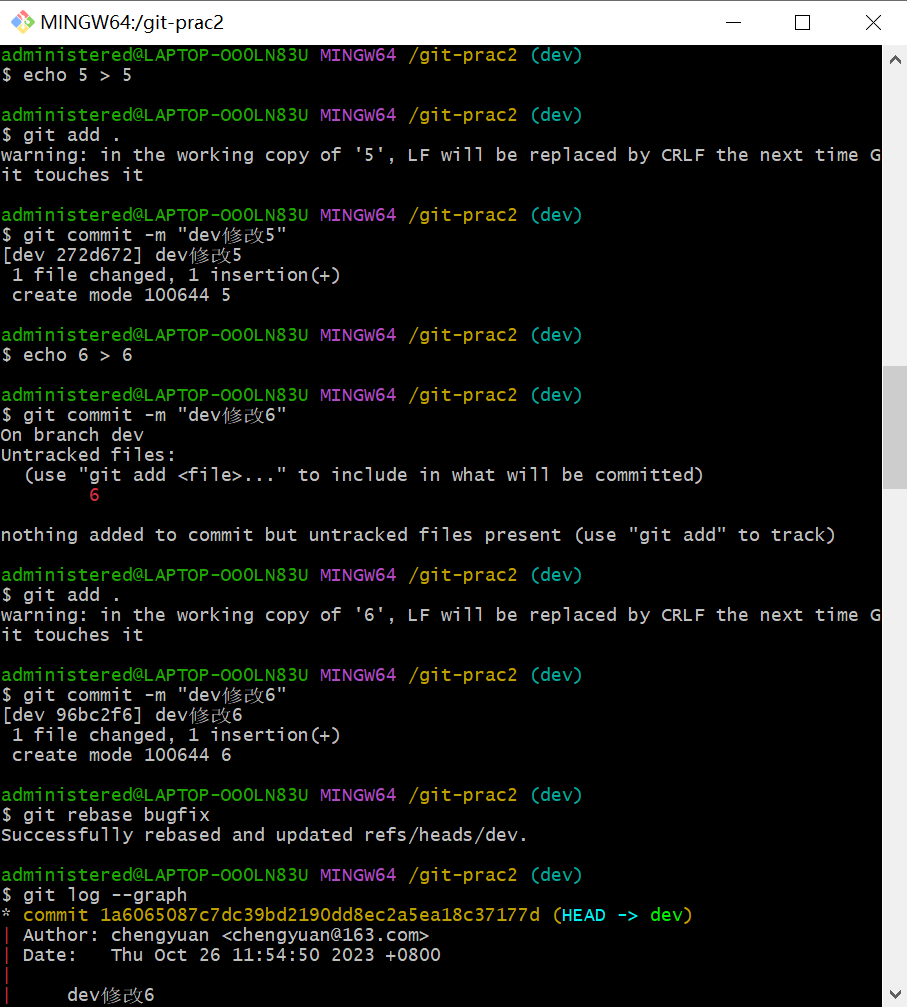Click the Author line chengyuan@163.com
Image resolution: width=907 pixels, height=1007 pixels.
[x=225, y=935]
